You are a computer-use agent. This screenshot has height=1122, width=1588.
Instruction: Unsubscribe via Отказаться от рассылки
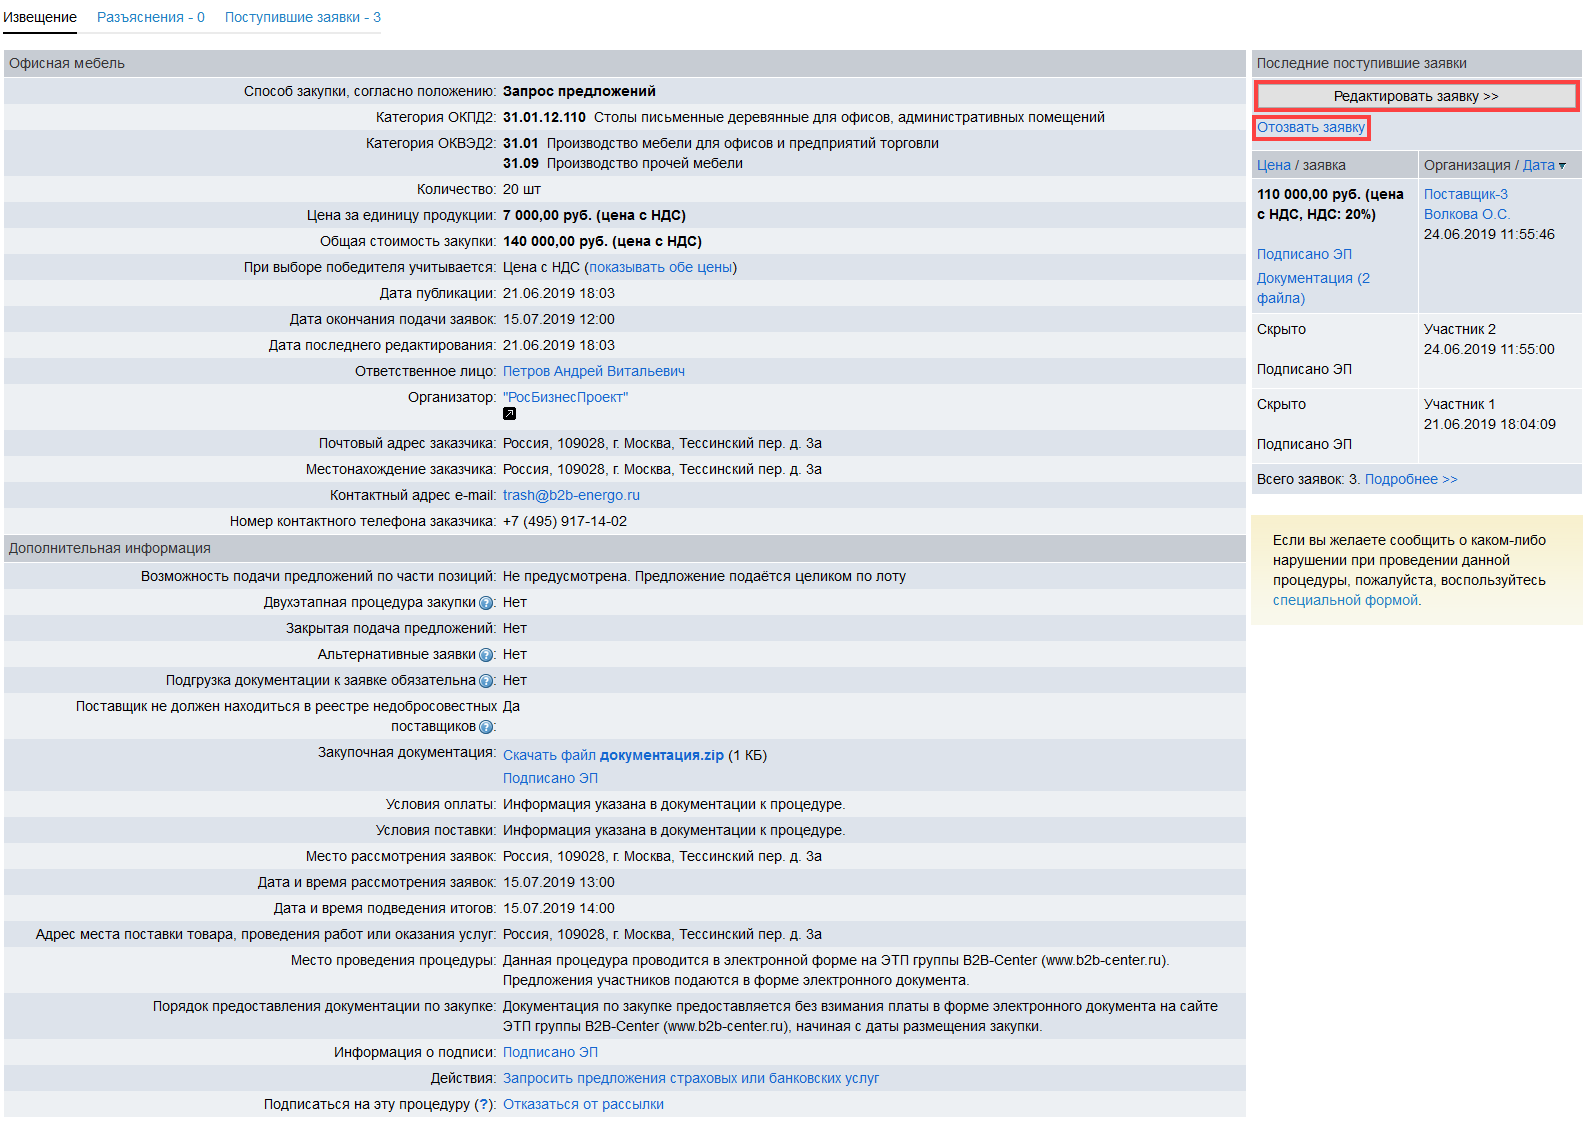pos(583,1105)
